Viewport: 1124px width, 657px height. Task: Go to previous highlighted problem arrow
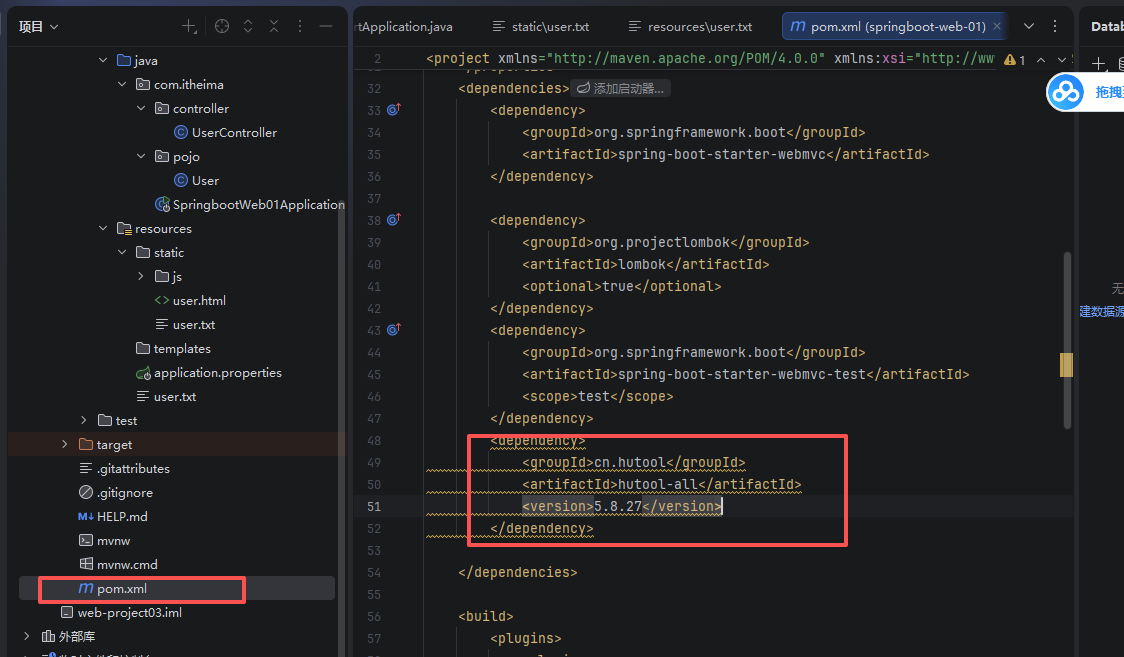[1041, 60]
